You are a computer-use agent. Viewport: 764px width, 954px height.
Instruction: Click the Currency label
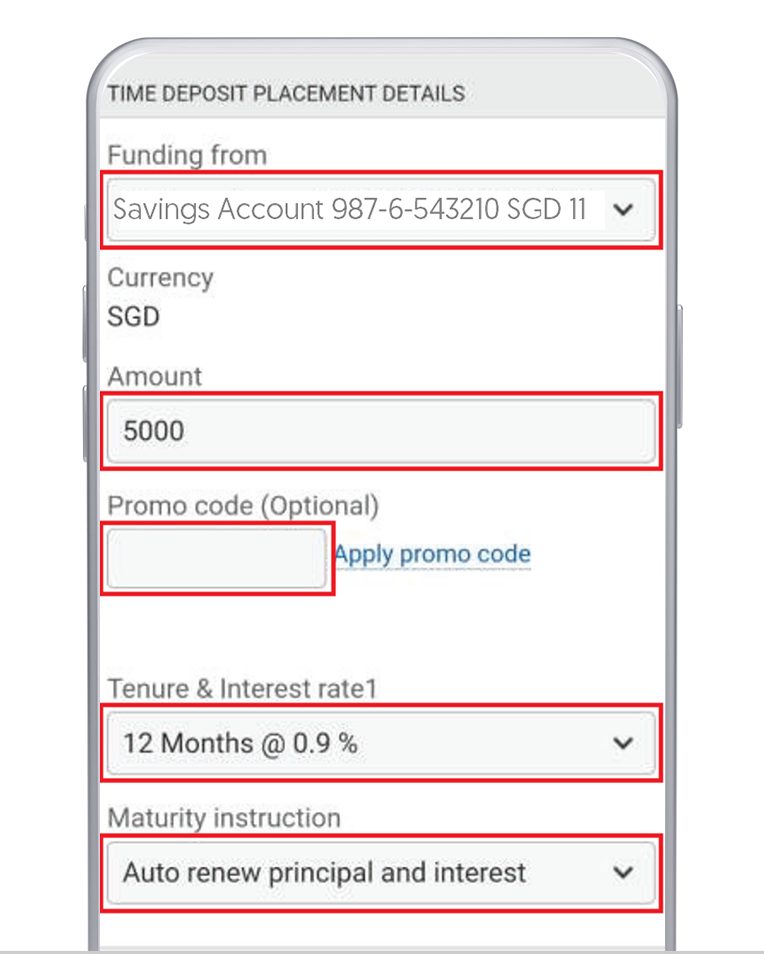161,278
